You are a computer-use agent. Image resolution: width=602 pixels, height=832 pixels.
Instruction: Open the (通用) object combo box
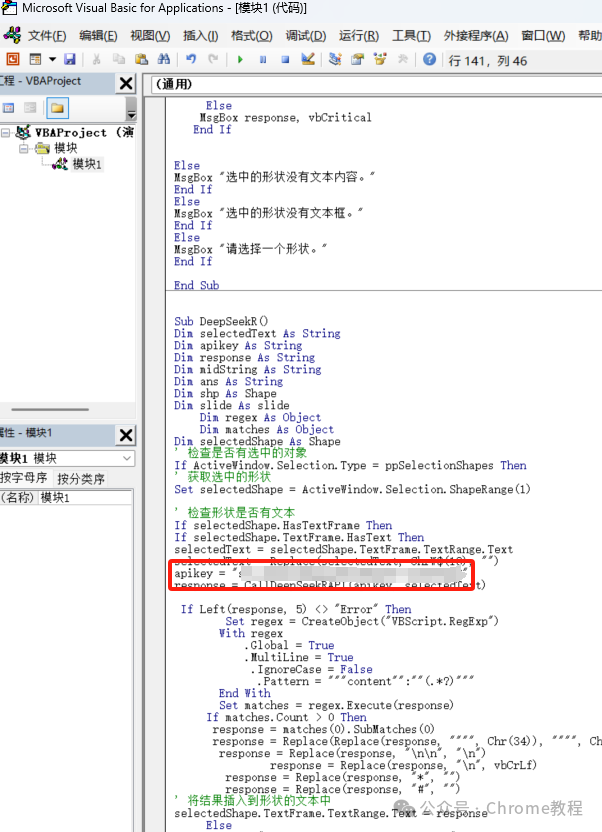tap(376, 84)
